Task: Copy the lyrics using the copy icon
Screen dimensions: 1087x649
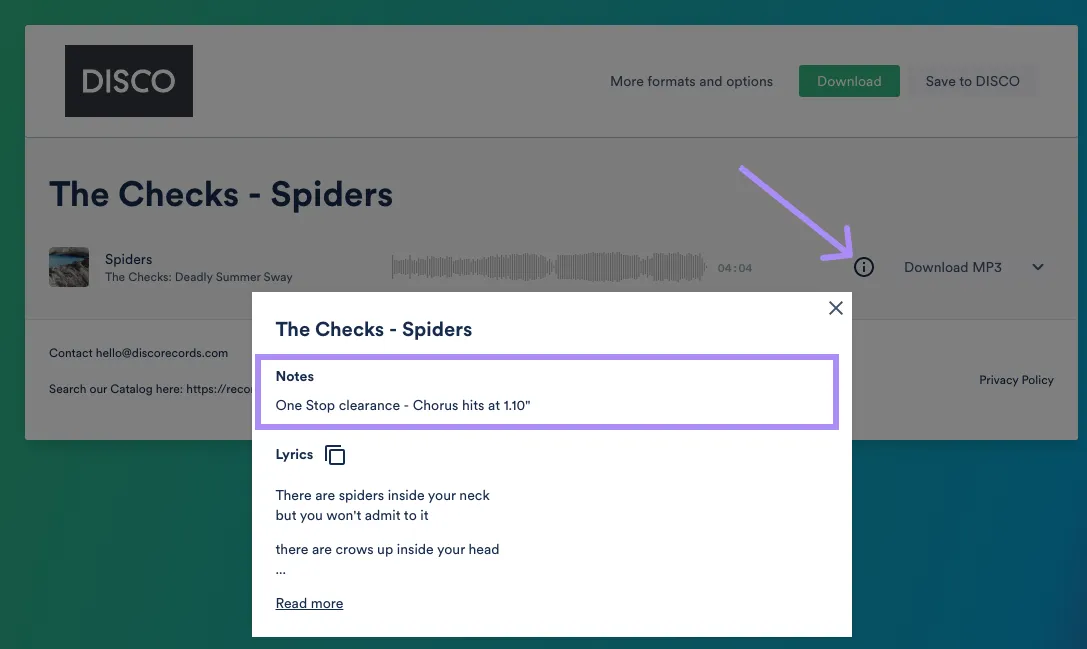Action: (336, 455)
